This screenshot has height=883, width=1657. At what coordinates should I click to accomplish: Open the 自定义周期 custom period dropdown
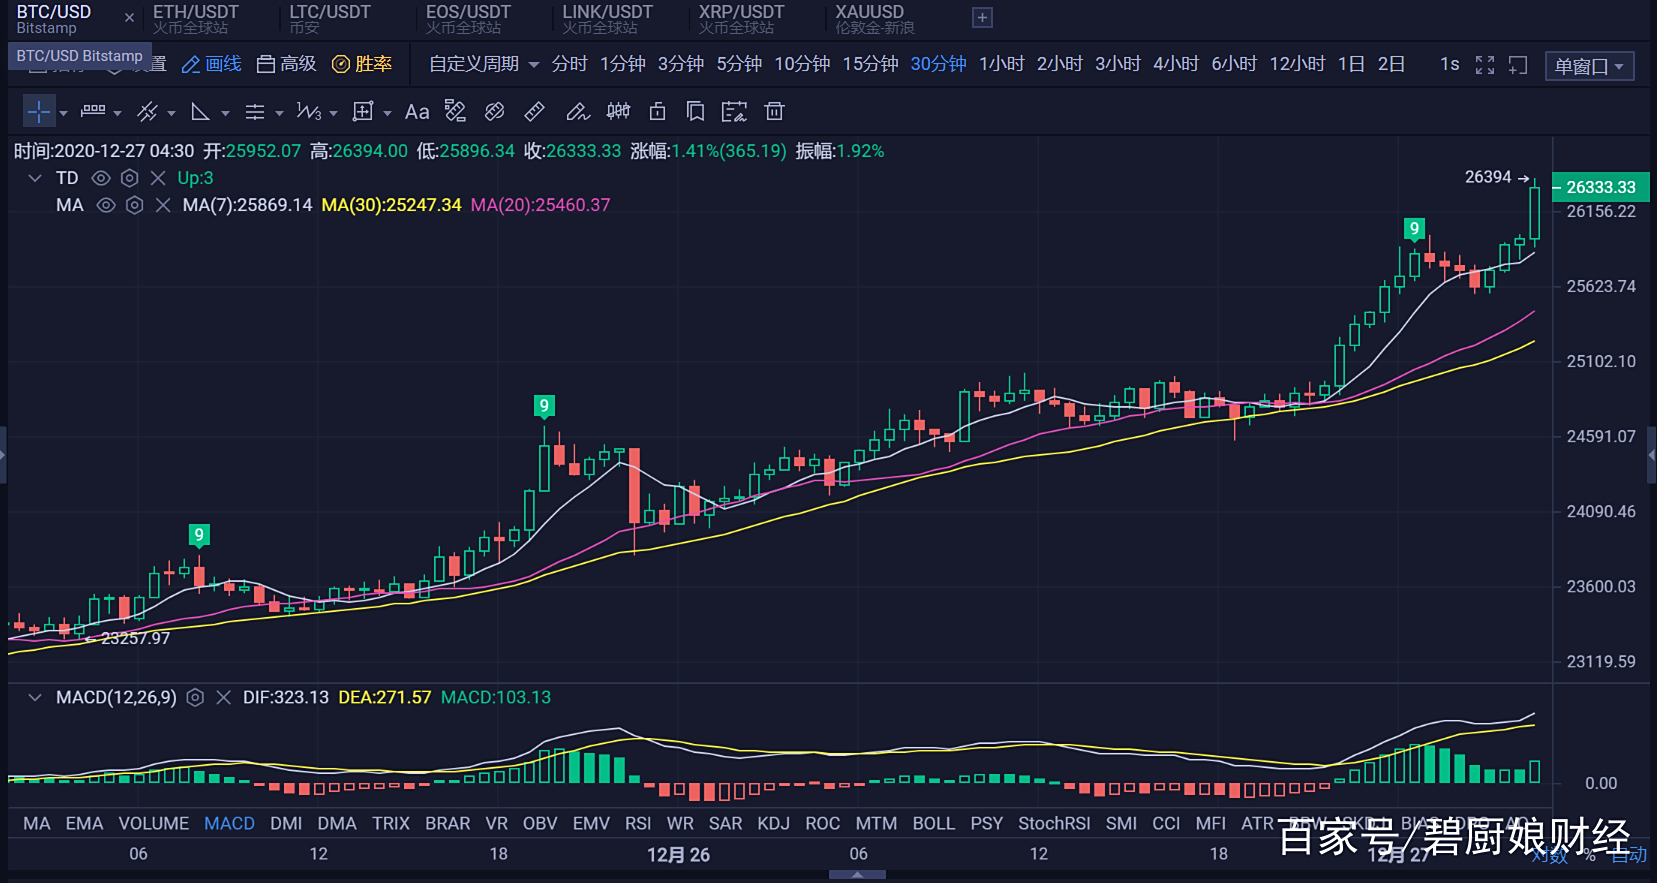(483, 64)
